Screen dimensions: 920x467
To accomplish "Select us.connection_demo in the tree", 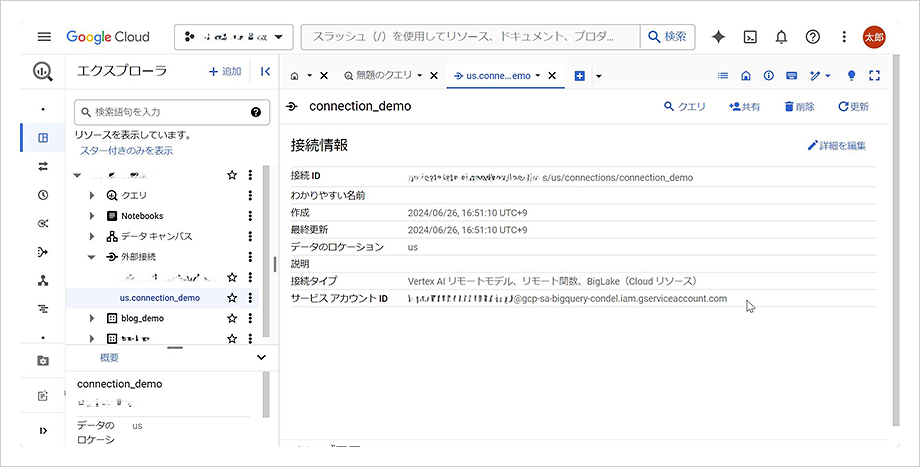I will [x=160, y=297].
